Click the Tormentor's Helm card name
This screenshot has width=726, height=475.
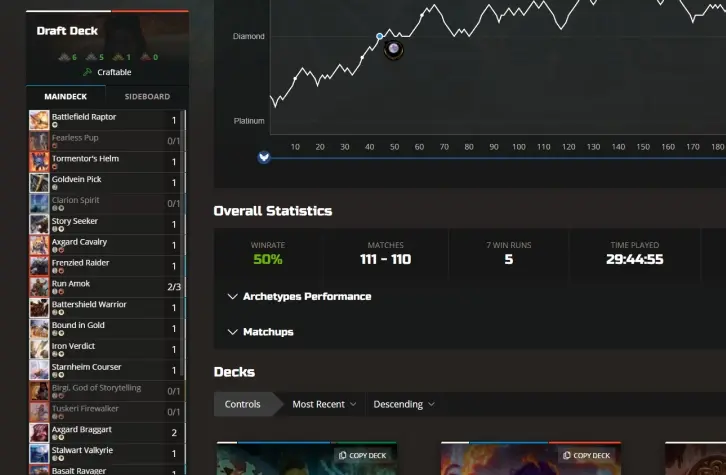click(85, 158)
